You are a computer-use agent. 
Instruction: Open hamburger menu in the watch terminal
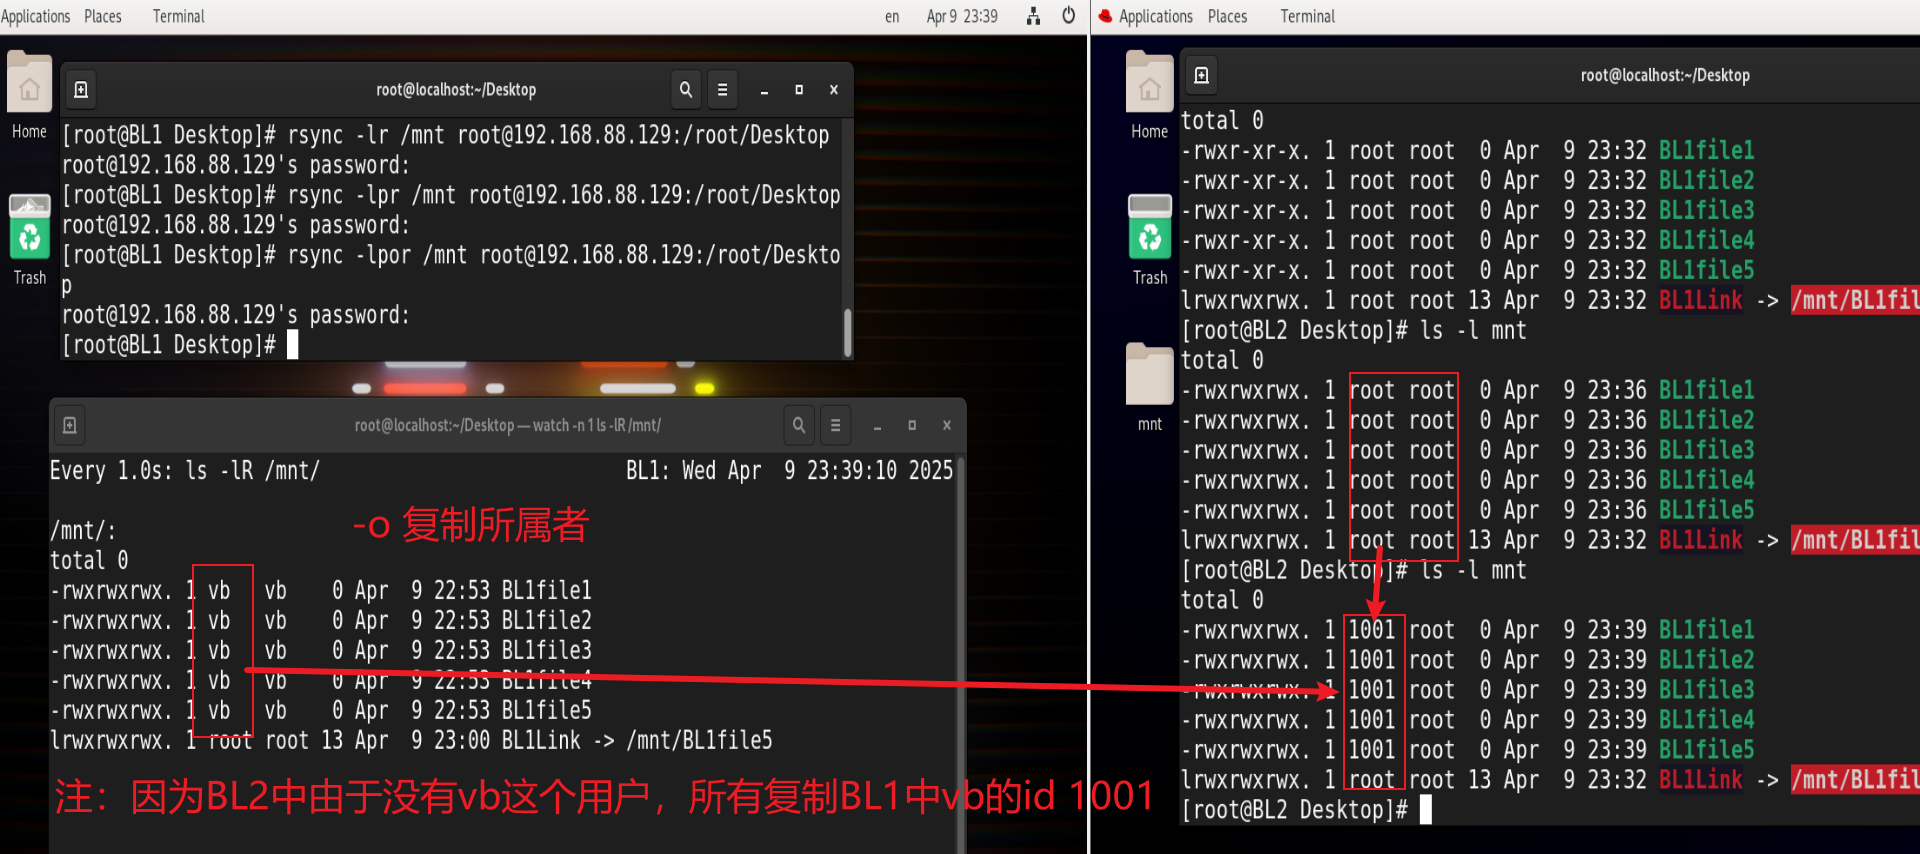coord(835,425)
